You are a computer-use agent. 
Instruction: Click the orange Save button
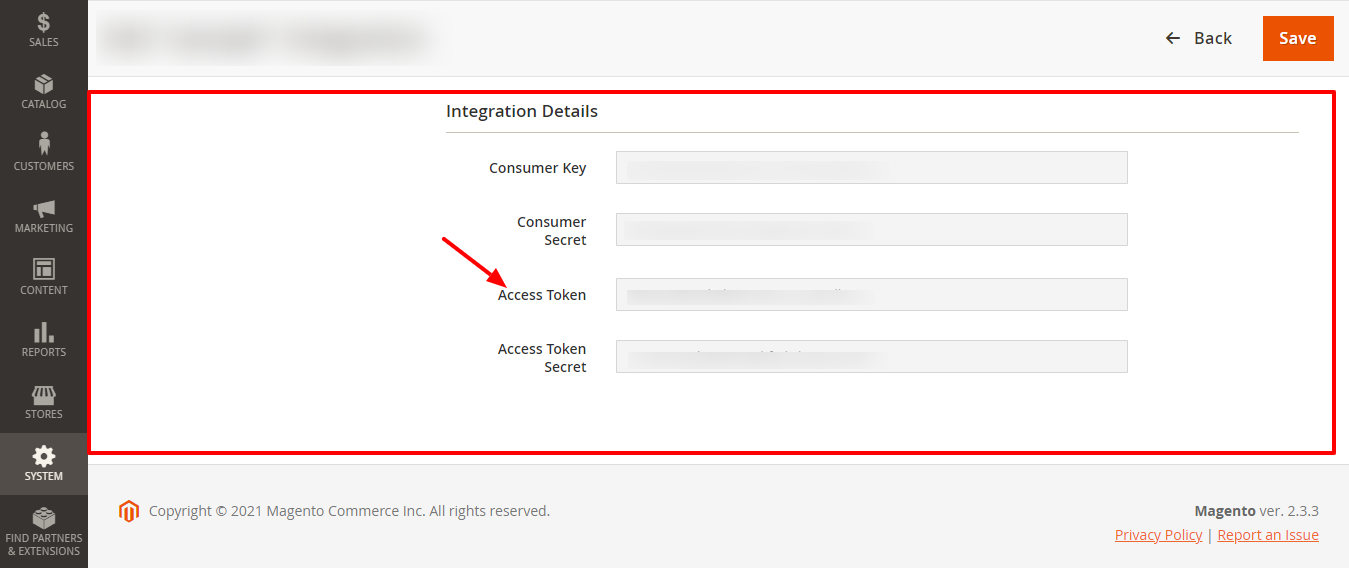pos(1297,38)
